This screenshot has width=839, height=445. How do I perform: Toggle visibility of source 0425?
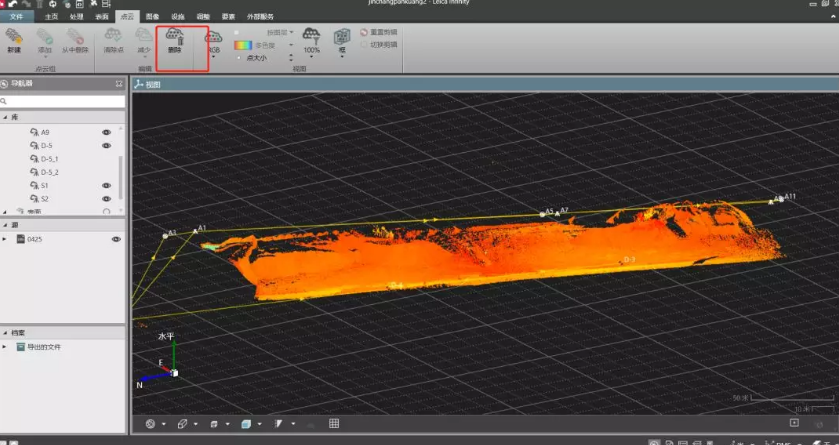(116, 239)
